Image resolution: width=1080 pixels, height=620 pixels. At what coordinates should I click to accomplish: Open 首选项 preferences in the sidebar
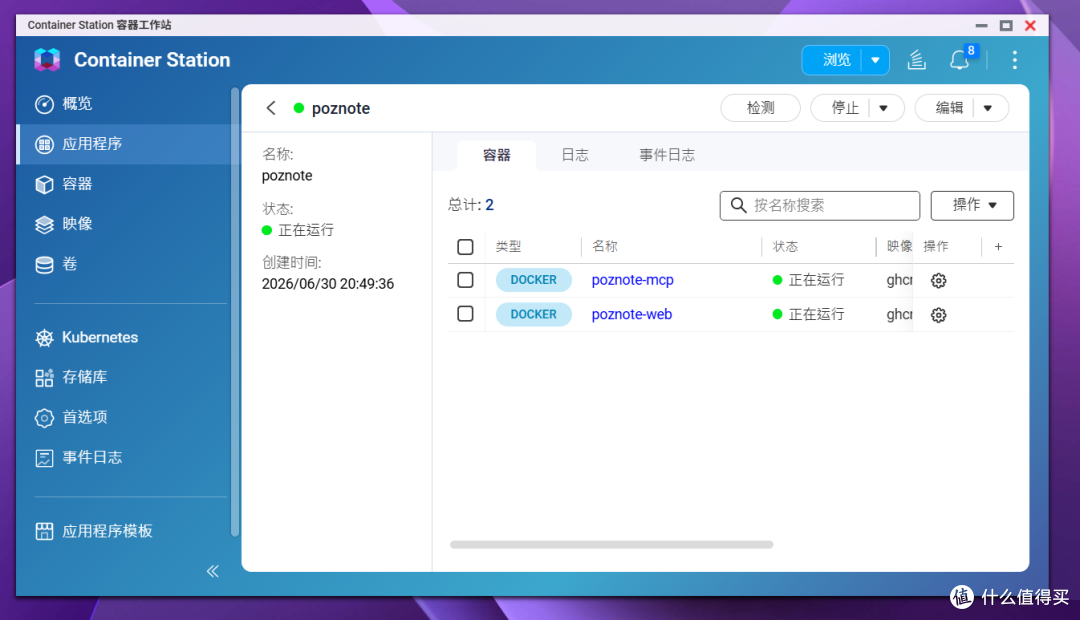[71, 417]
